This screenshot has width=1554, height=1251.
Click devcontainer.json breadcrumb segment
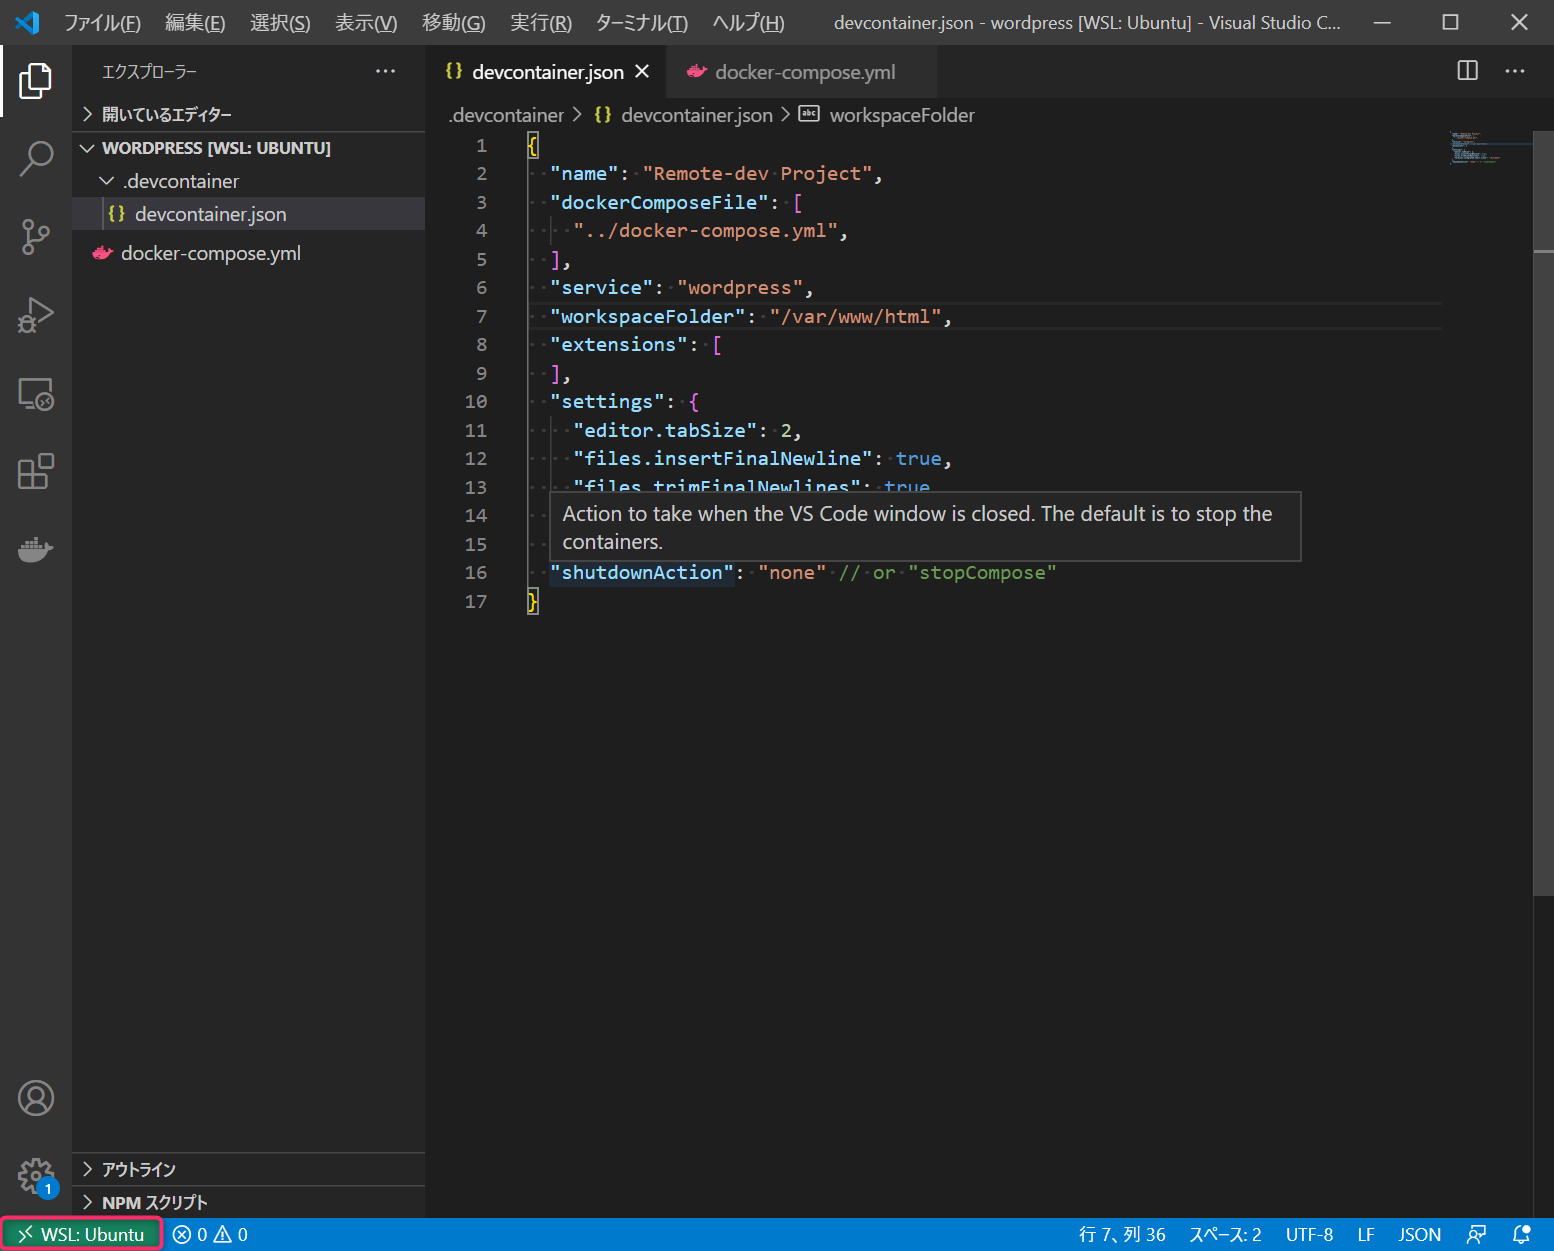coord(684,115)
